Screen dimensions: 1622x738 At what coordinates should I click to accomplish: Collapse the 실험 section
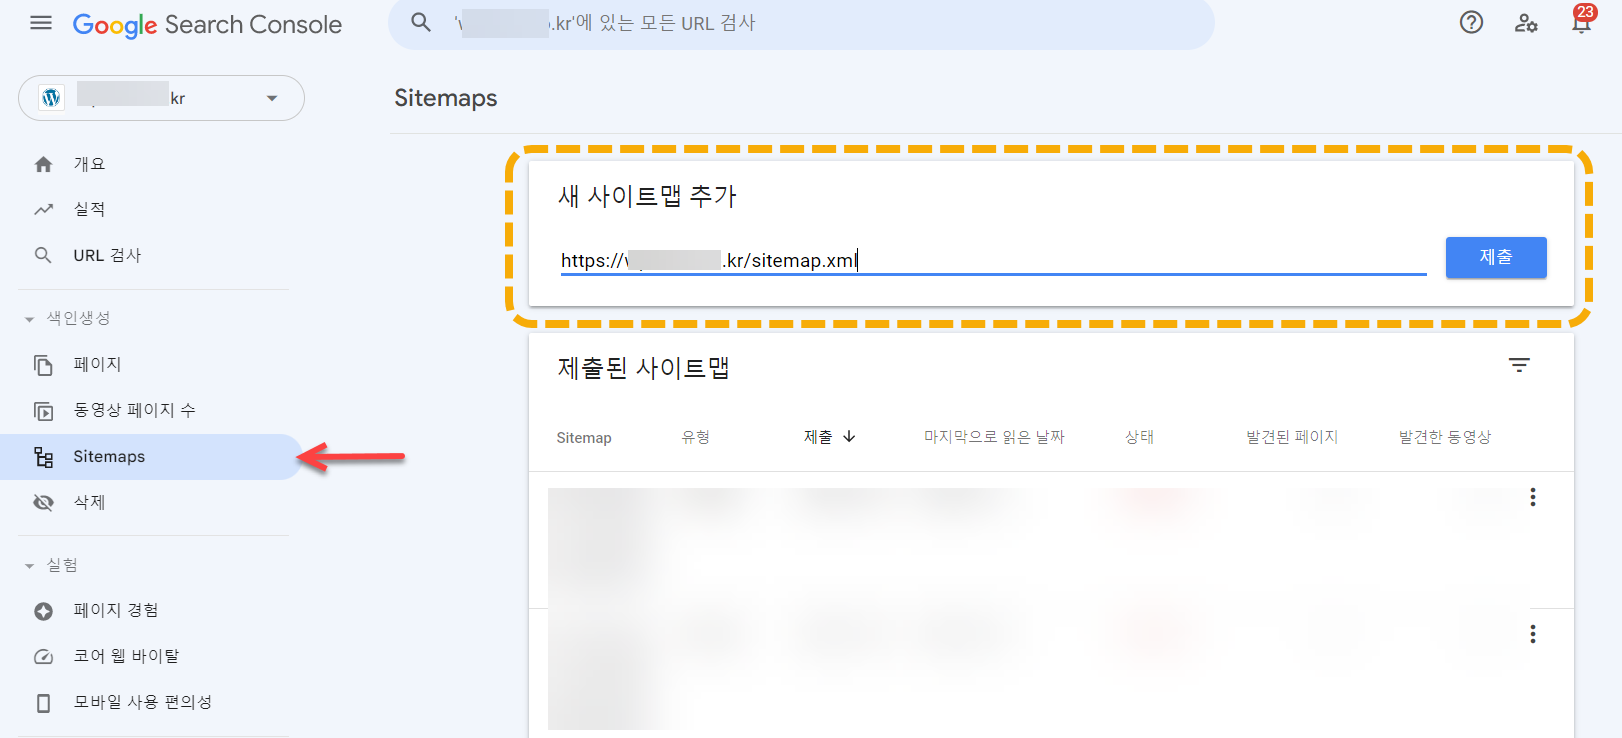click(29, 566)
